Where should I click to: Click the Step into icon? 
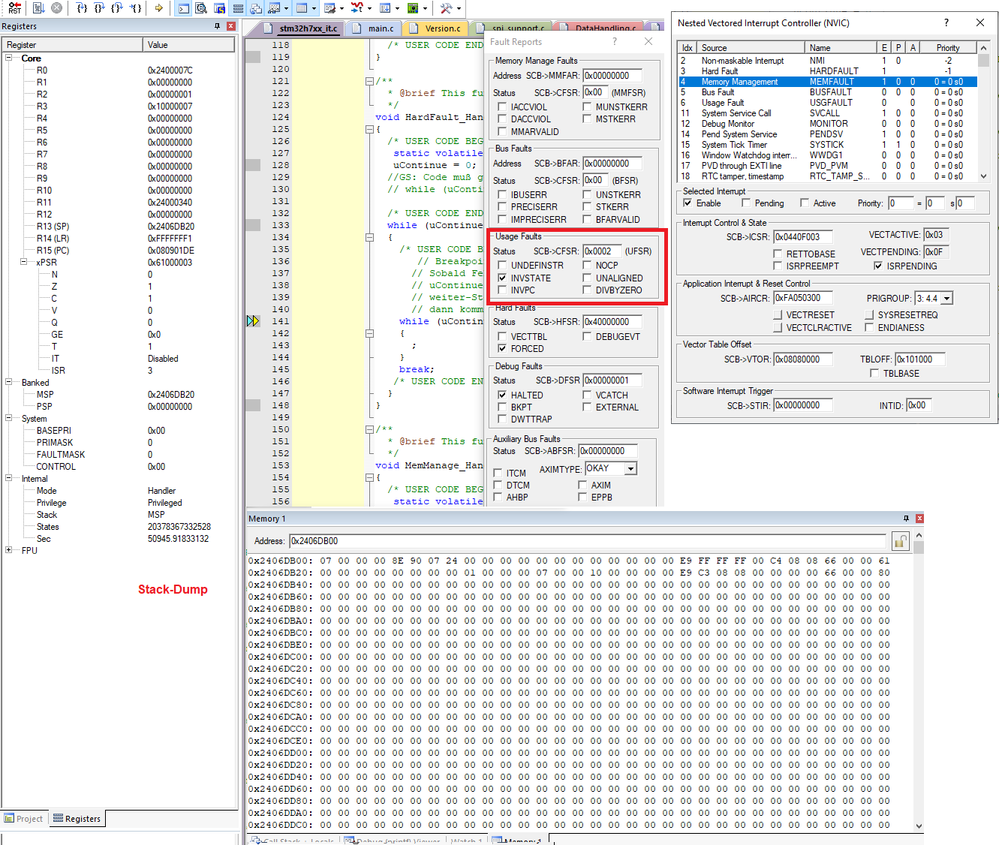click(82, 8)
